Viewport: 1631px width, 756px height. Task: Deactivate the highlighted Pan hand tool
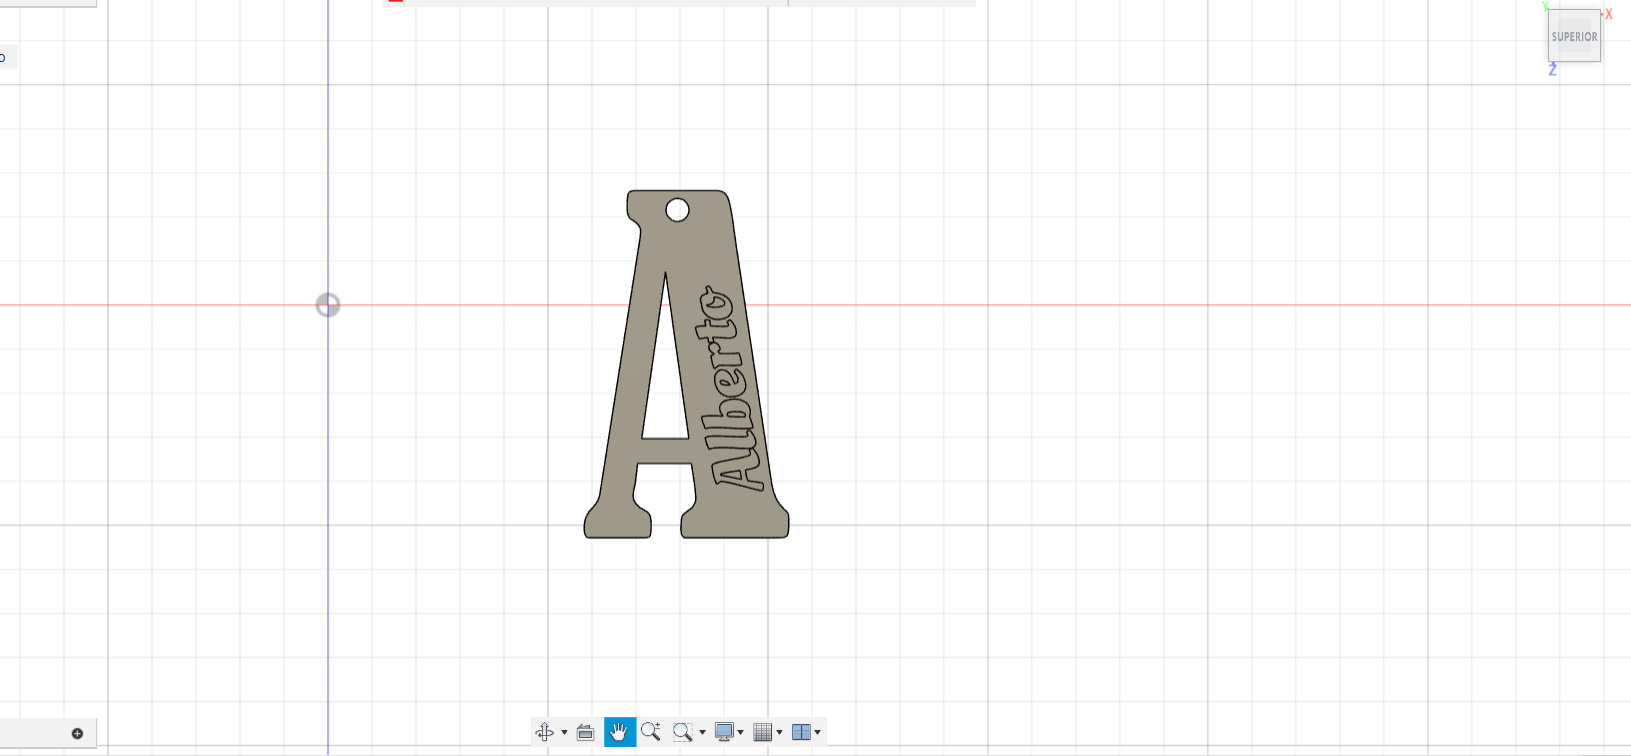[620, 732]
